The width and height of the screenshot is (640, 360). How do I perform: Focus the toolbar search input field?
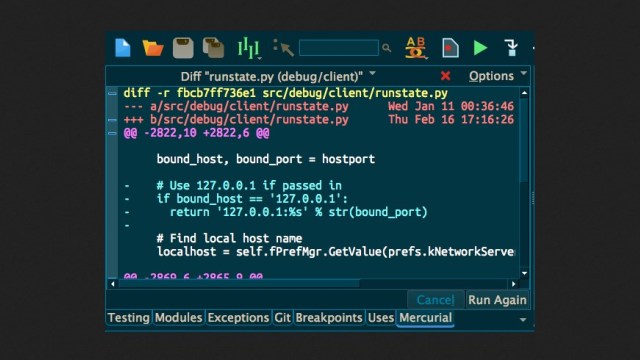[x=339, y=48]
